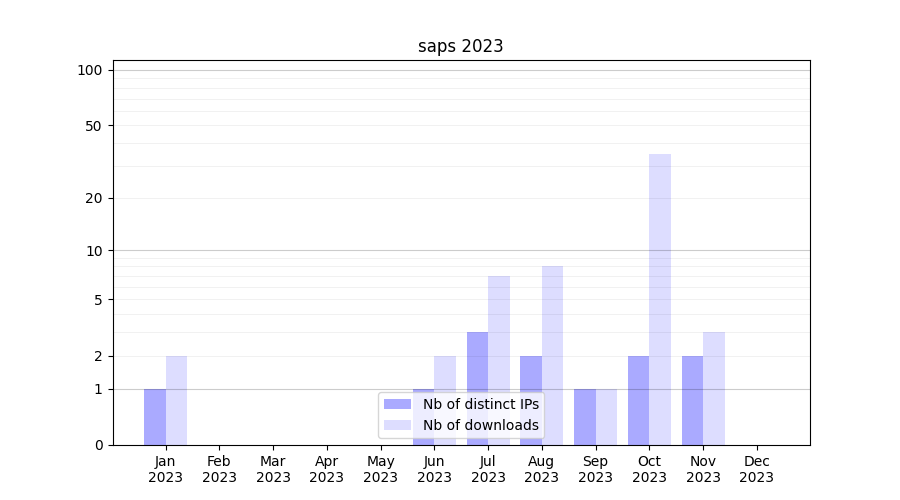Image resolution: width=900 pixels, height=500 pixels.
Task: Select the January downloads bar
Action: click(x=176, y=400)
